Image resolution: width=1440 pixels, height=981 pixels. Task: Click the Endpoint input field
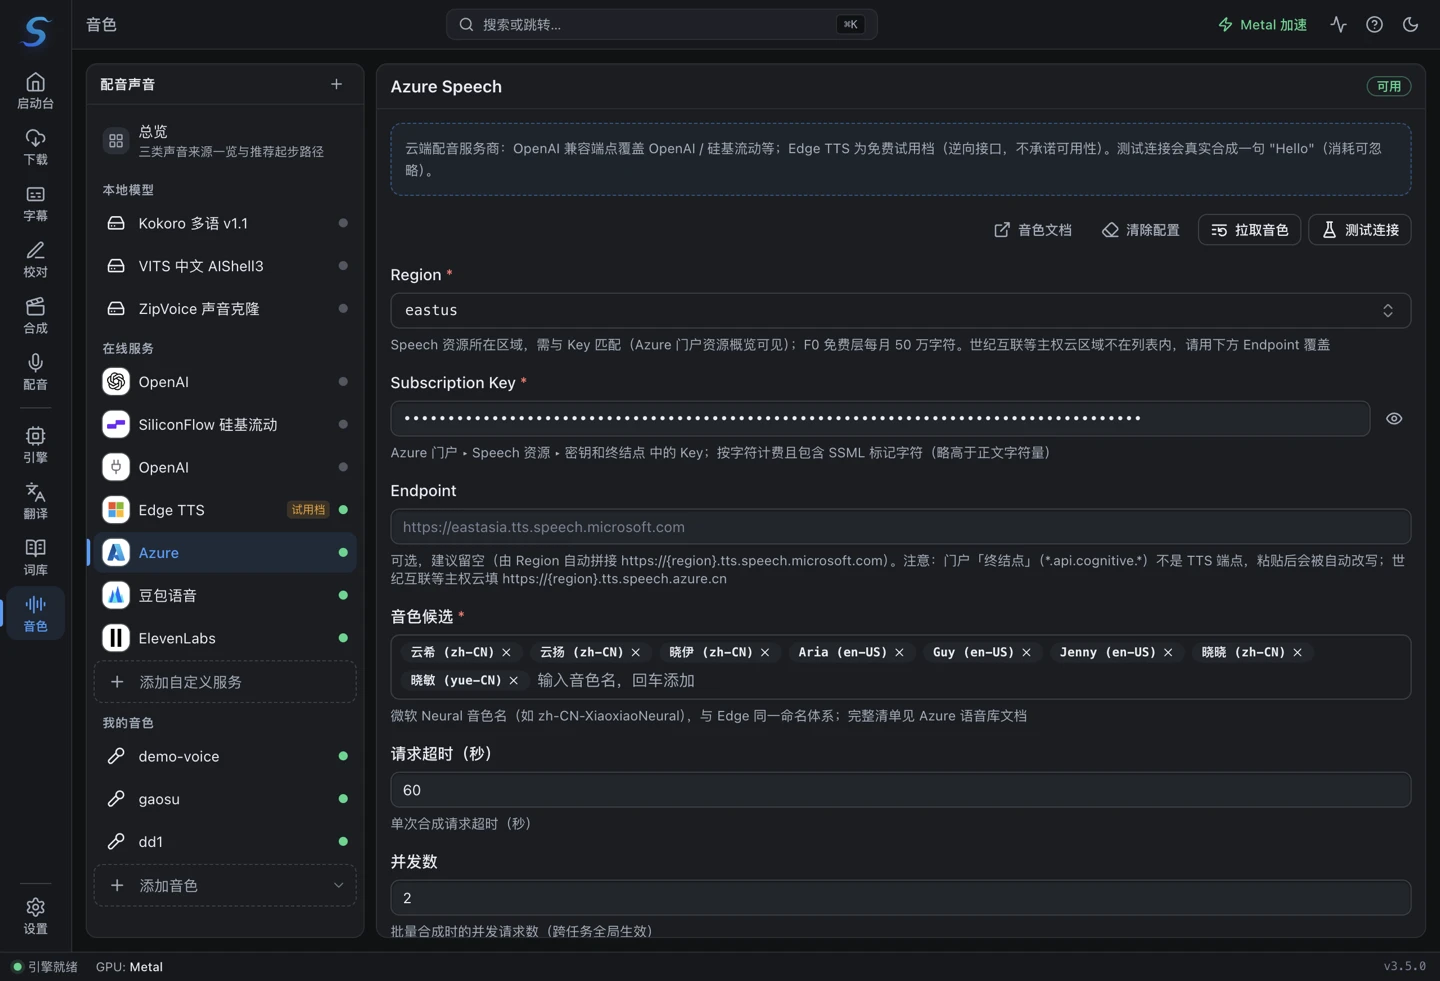tap(900, 527)
